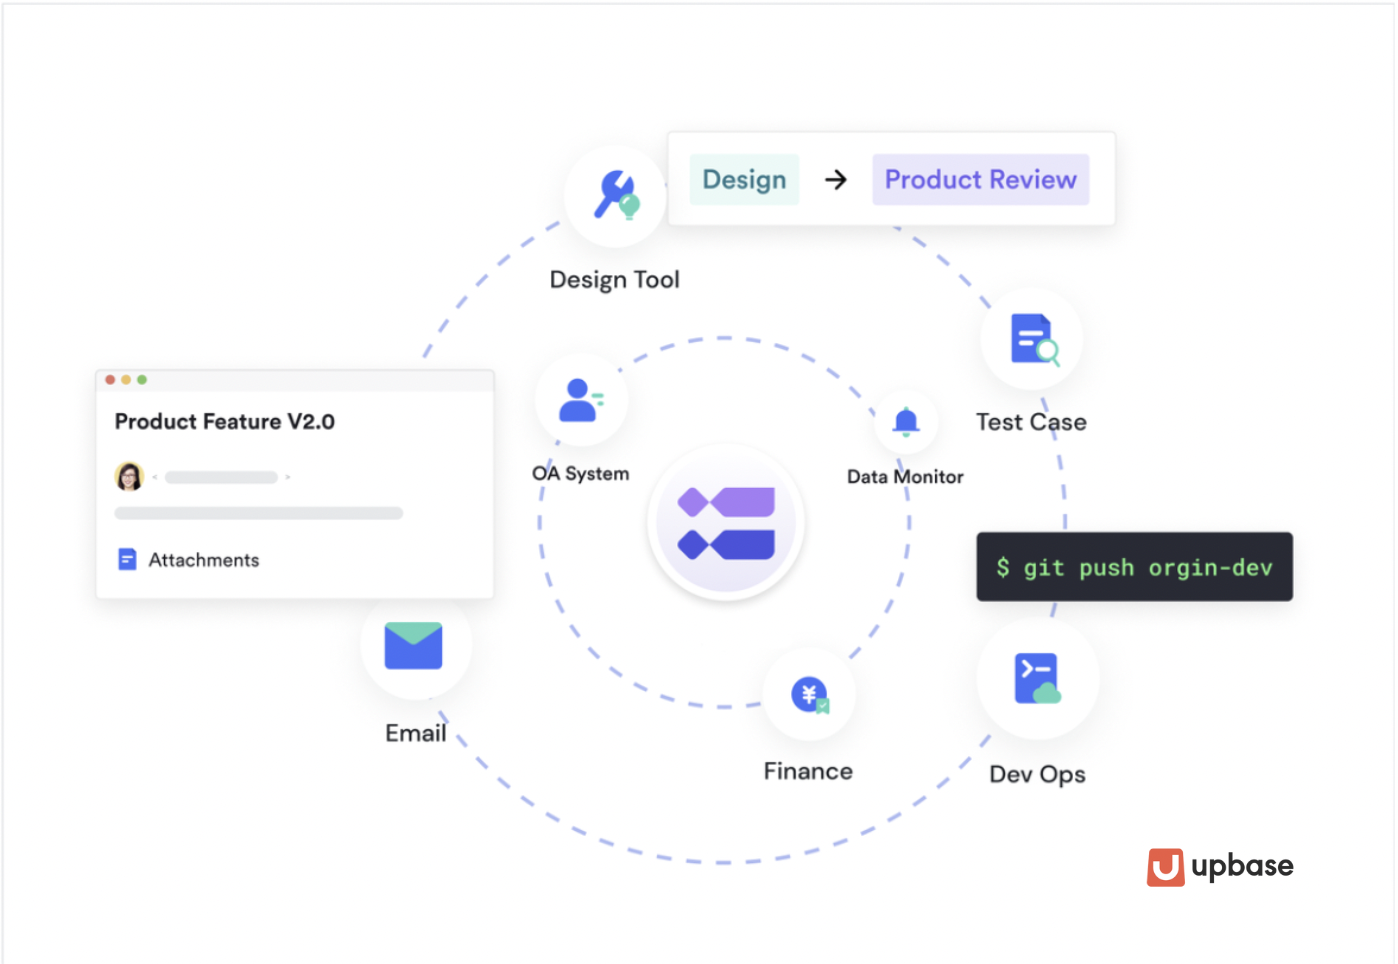The height and width of the screenshot is (964, 1398).
Task: Click the Data Monitor label
Action: click(x=905, y=477)
